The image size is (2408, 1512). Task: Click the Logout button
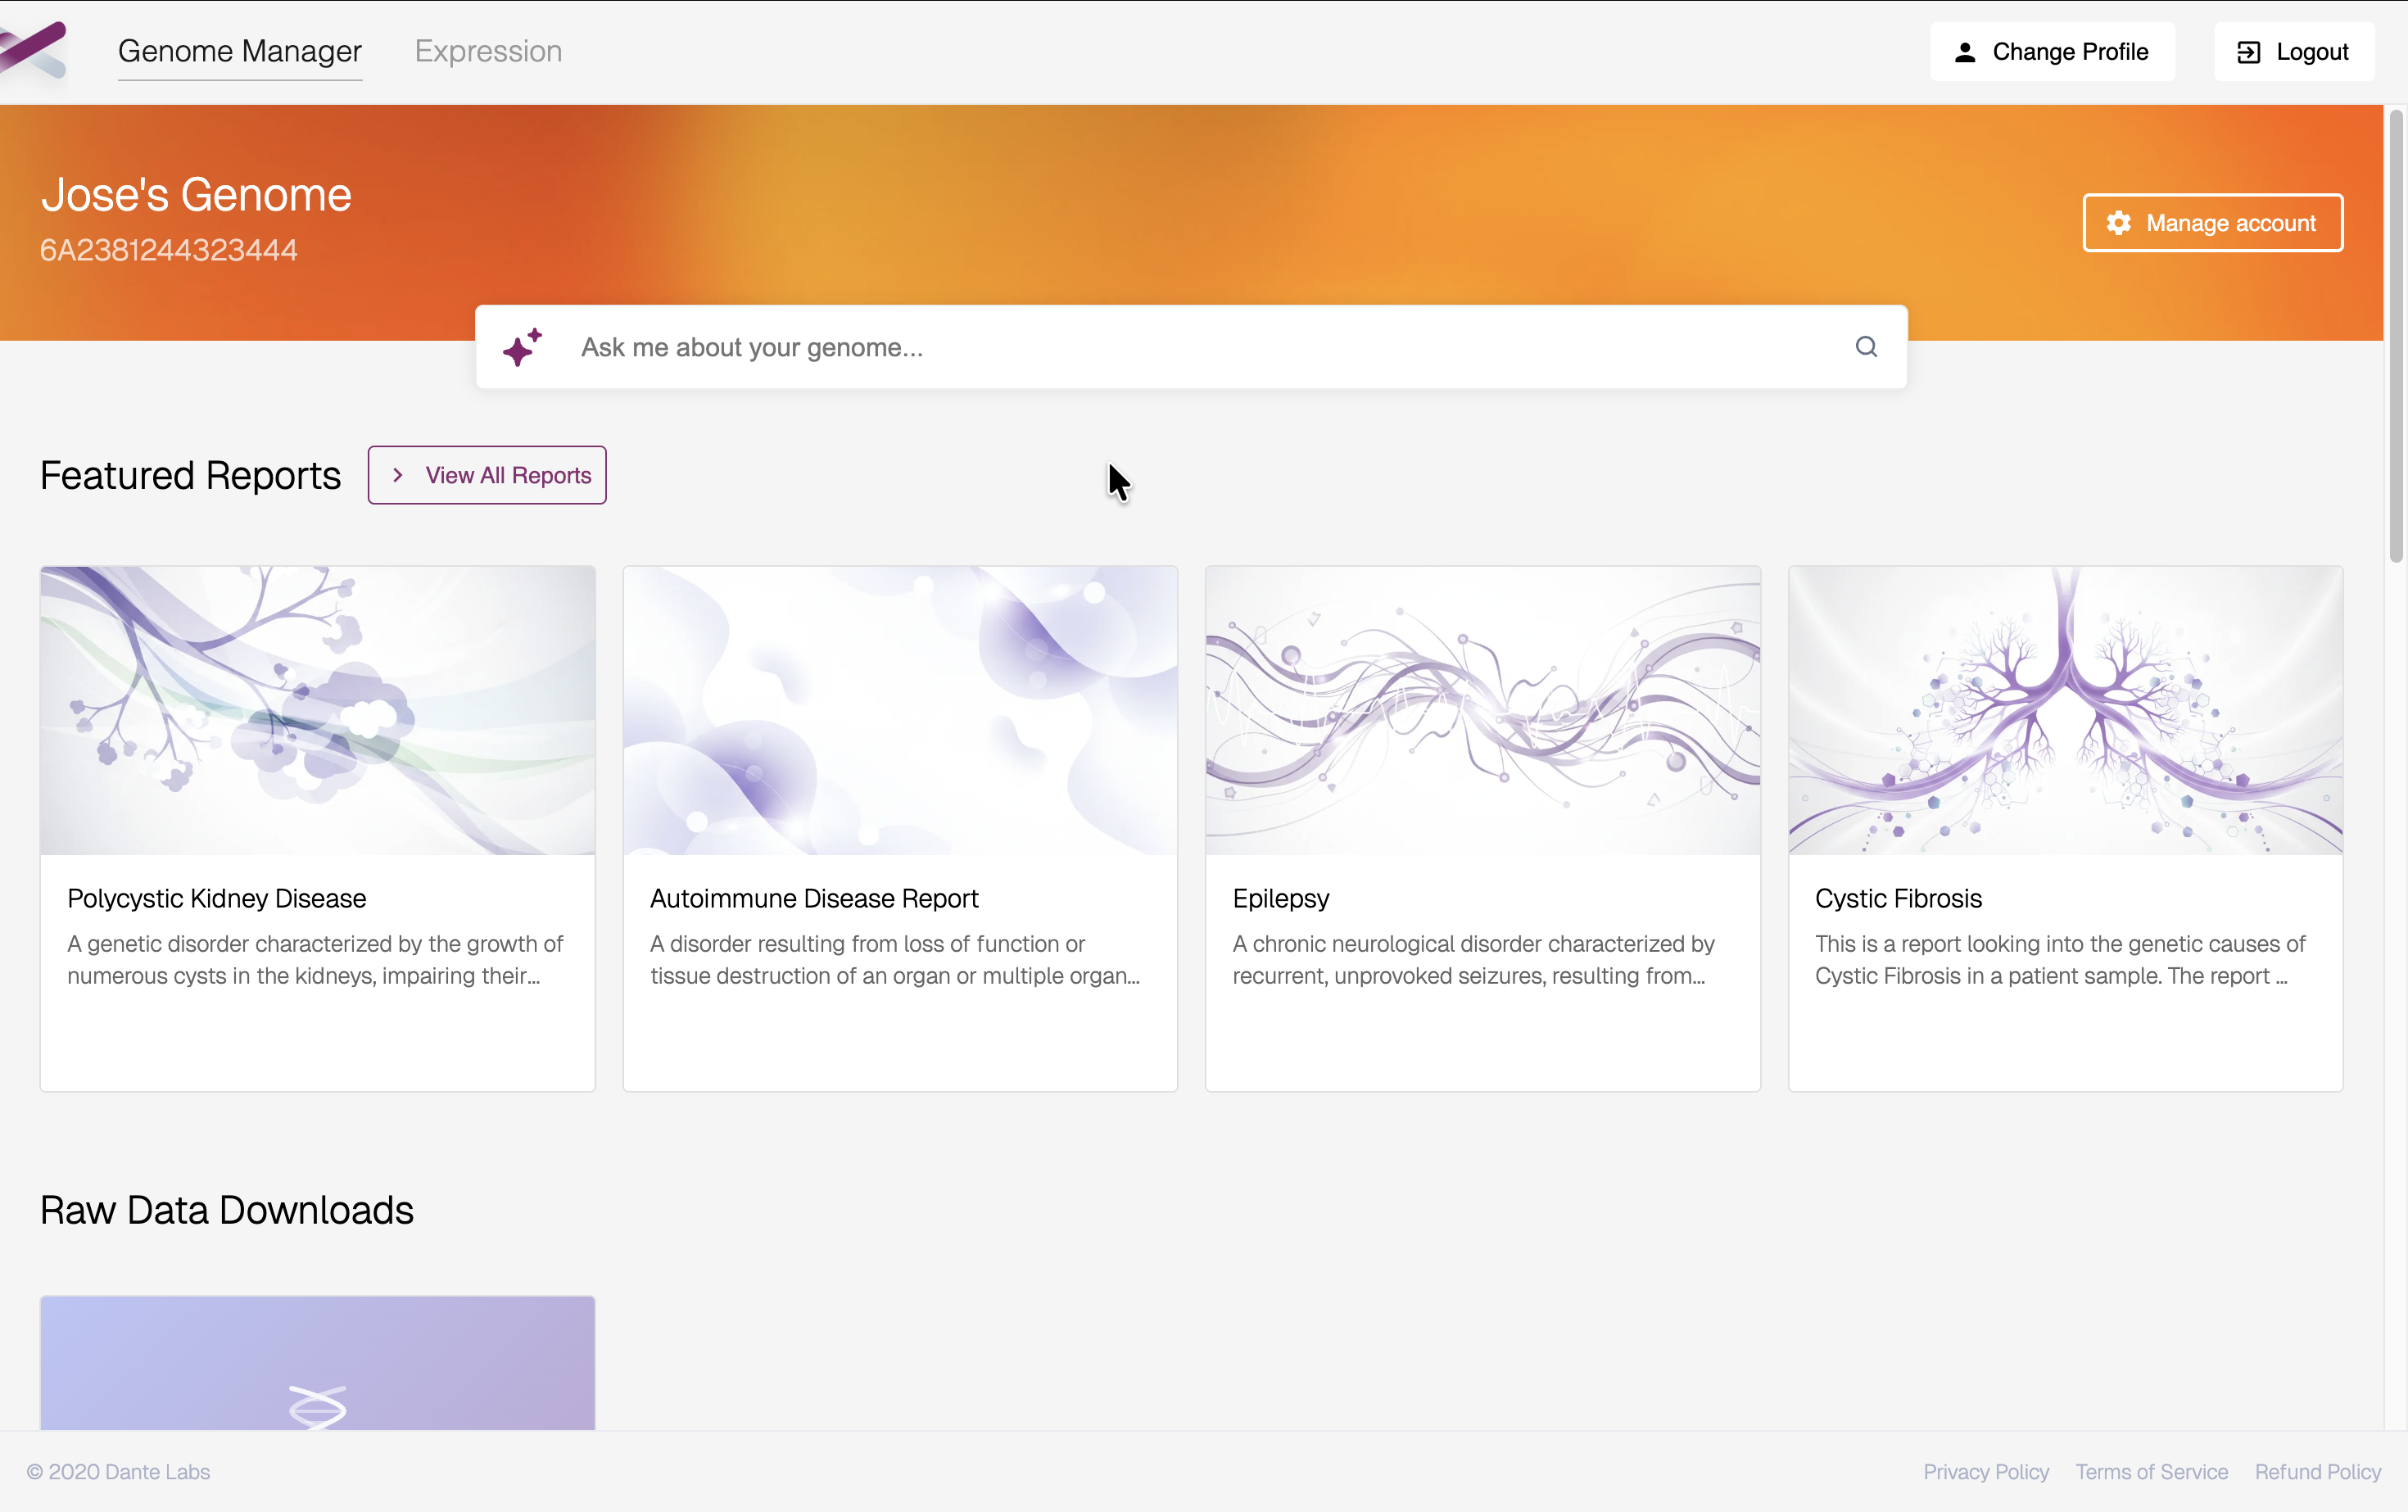tap(2294, 52)
